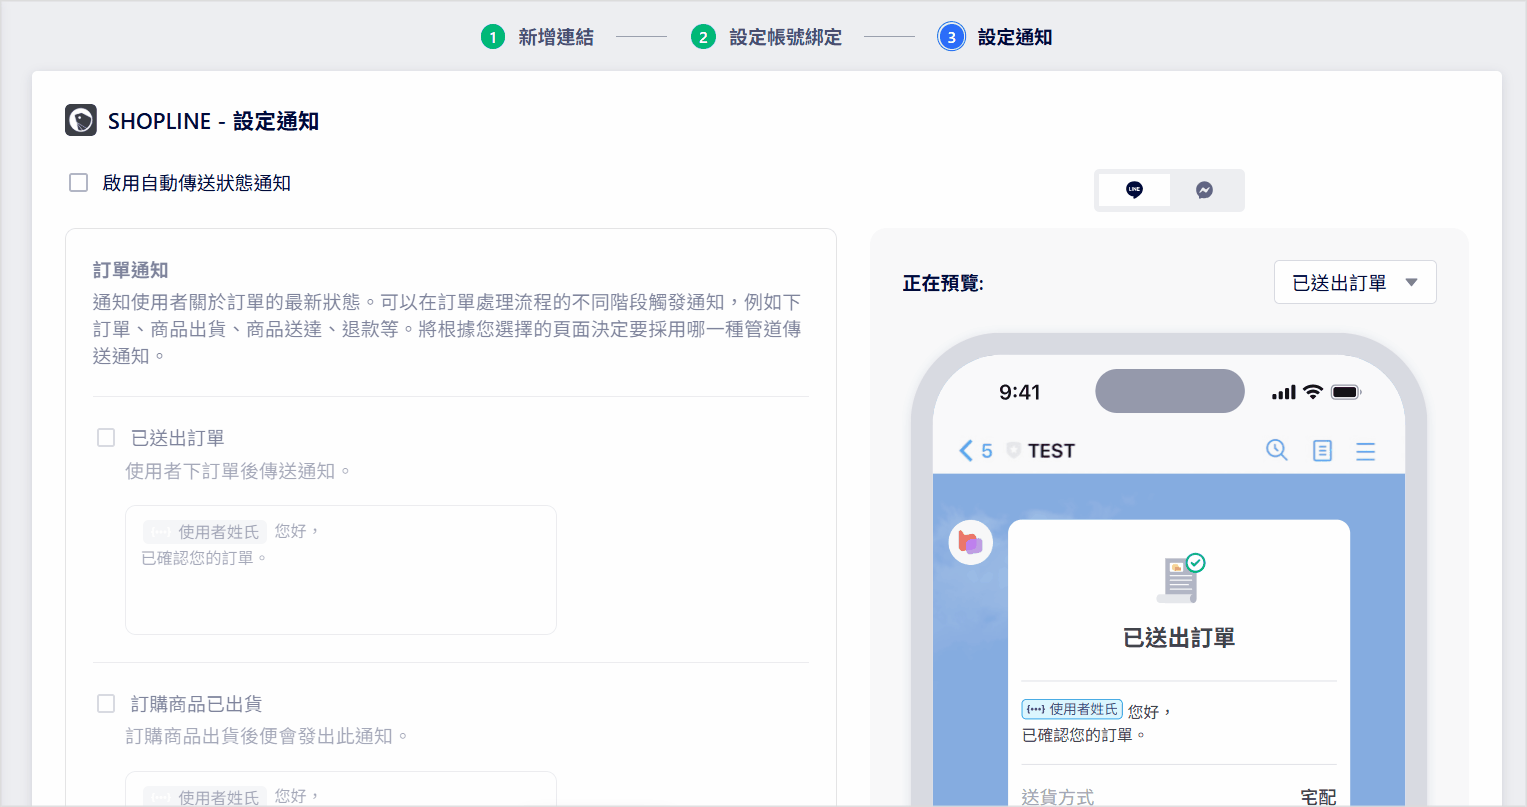Image resolution: width=1527 pixels, height=807 pixels.
Task: Switch preview to Messenger channel
Action: (1205, 190)
